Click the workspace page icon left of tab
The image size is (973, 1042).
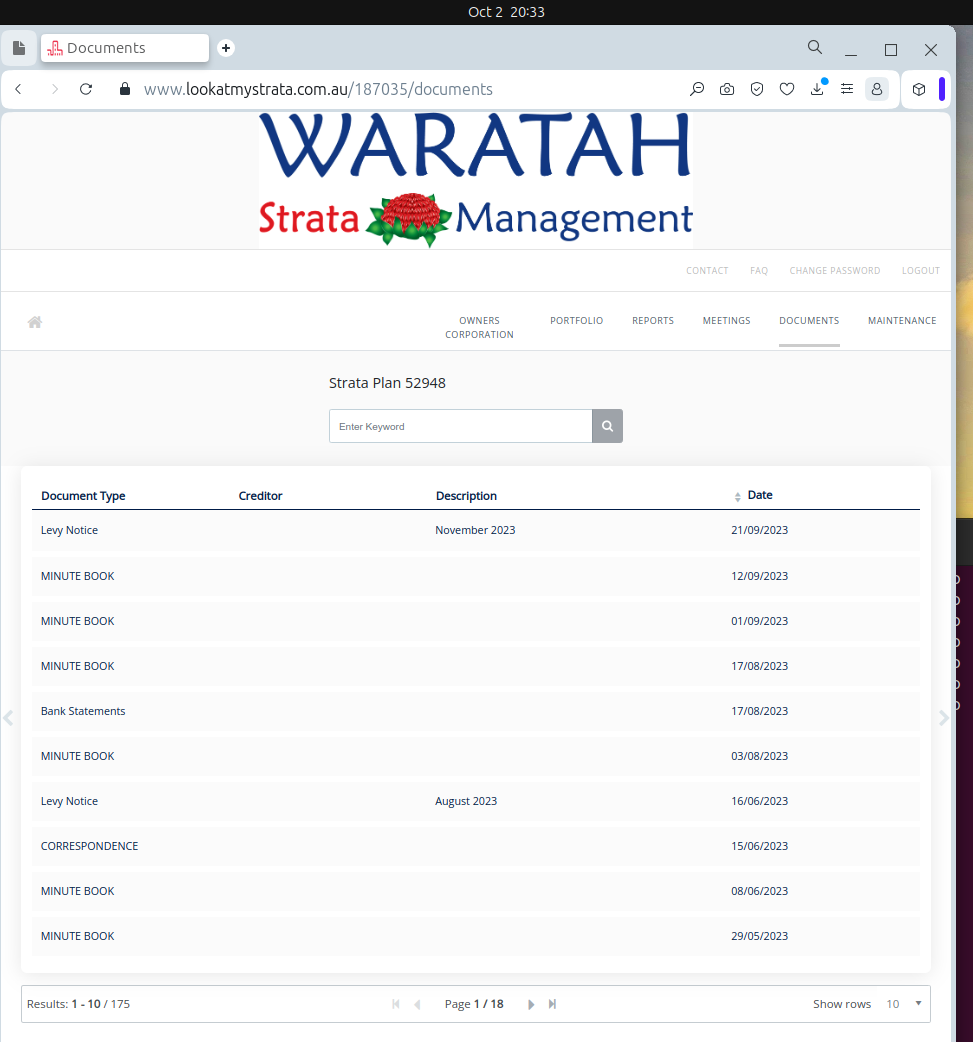click(x=19, y=48)
